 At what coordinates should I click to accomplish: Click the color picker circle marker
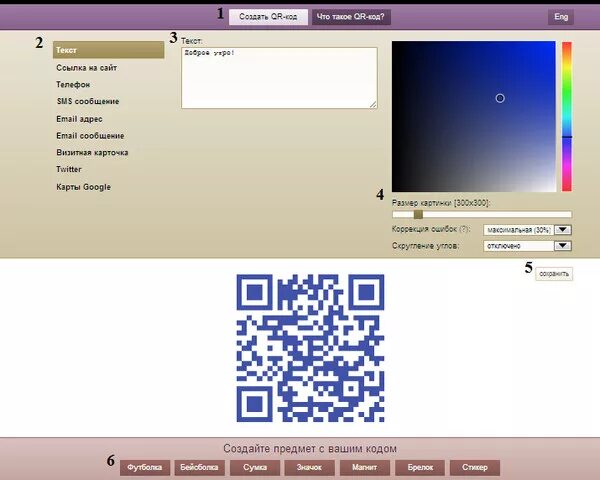click(500, 98)
